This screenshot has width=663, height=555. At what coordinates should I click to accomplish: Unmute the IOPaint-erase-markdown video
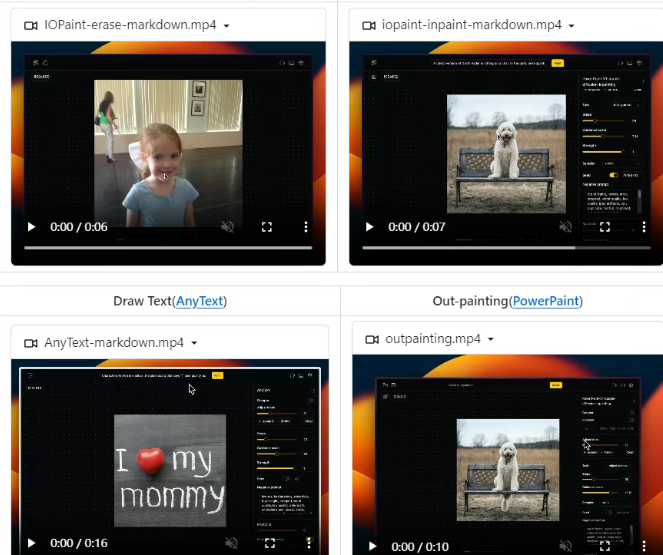coord(228,227)
